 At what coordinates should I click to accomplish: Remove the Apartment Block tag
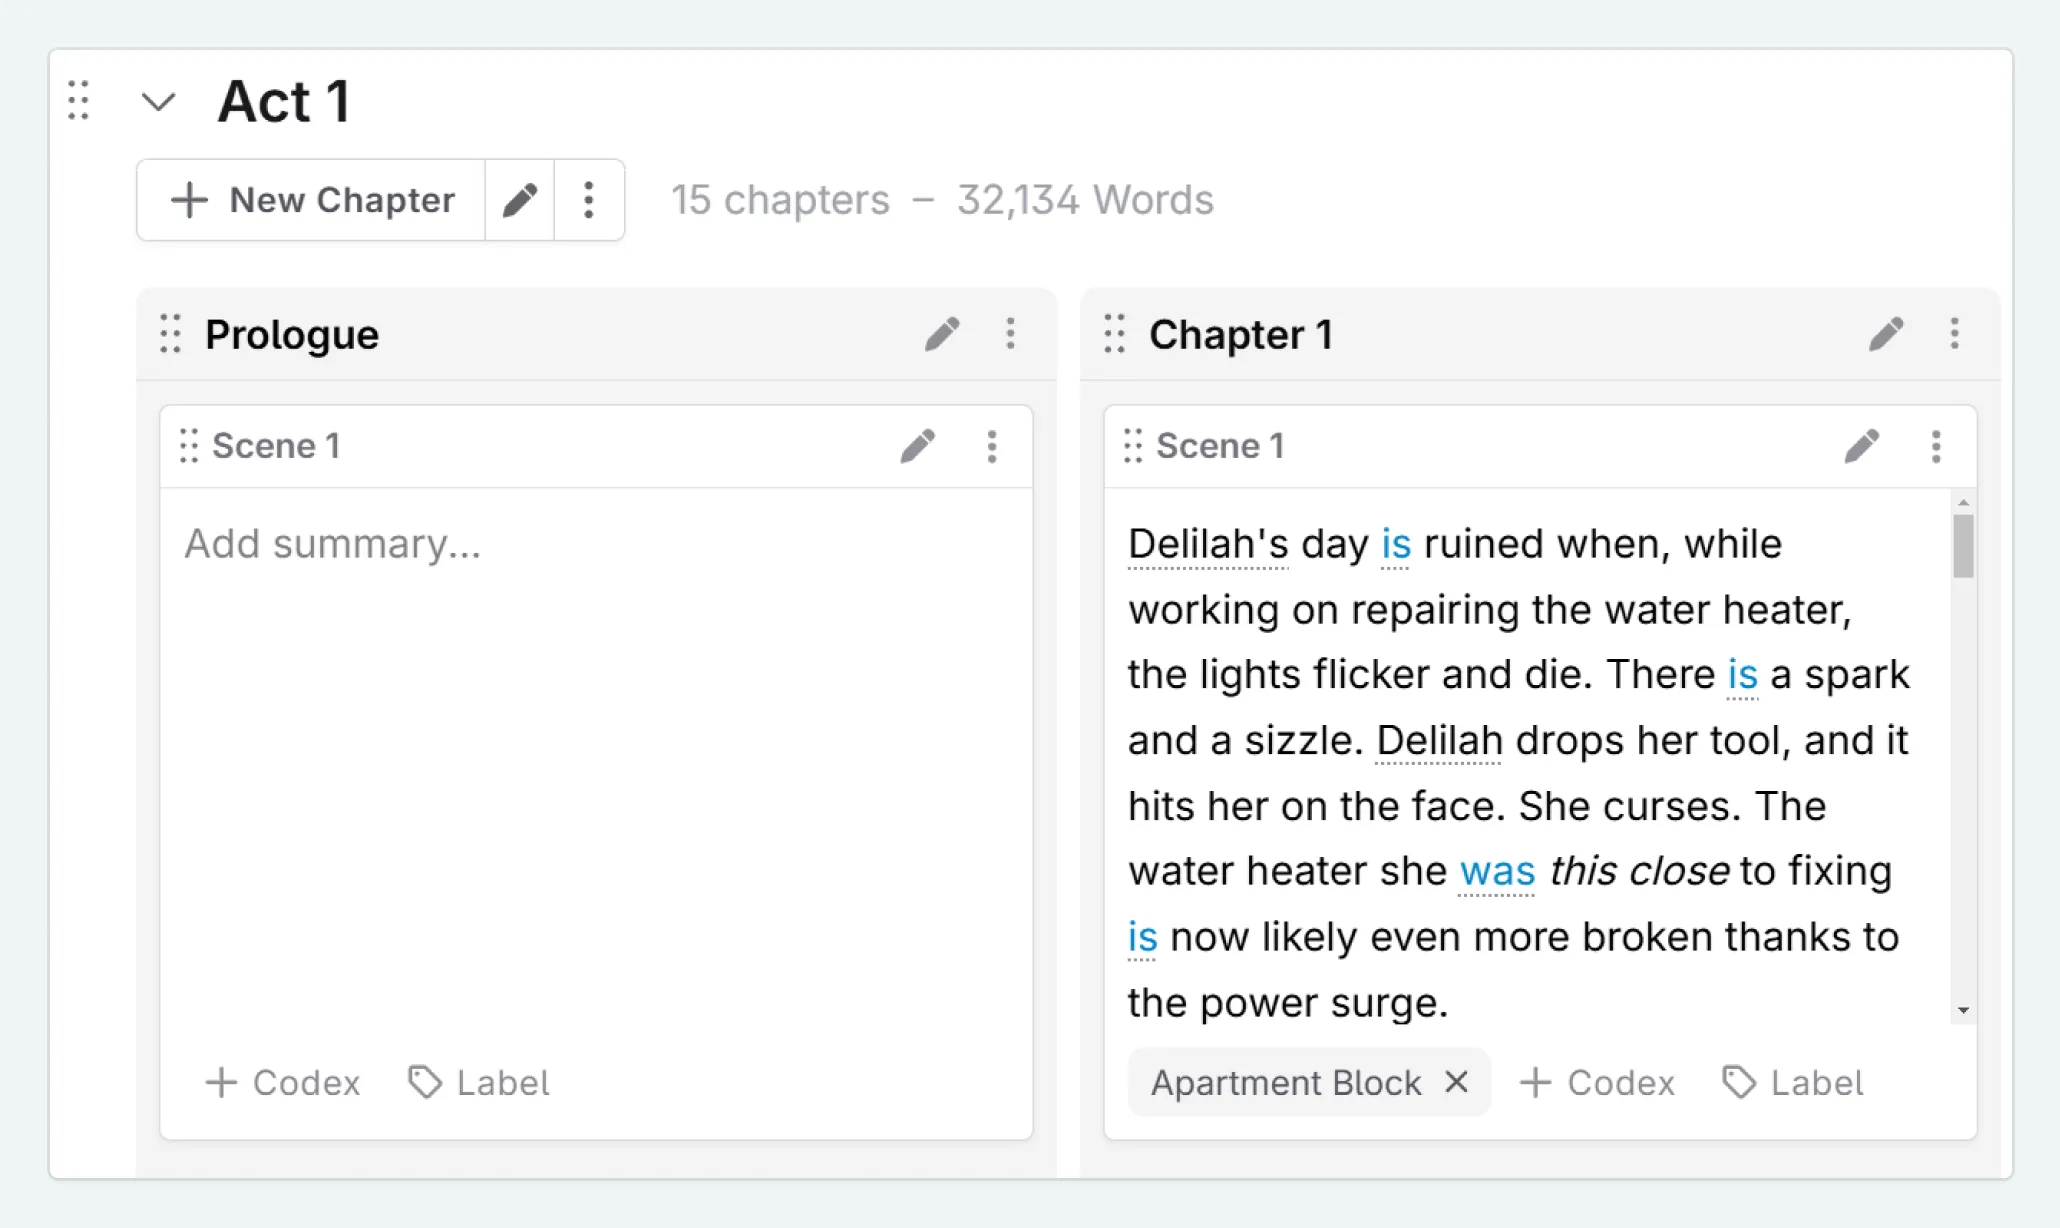1456,1082
